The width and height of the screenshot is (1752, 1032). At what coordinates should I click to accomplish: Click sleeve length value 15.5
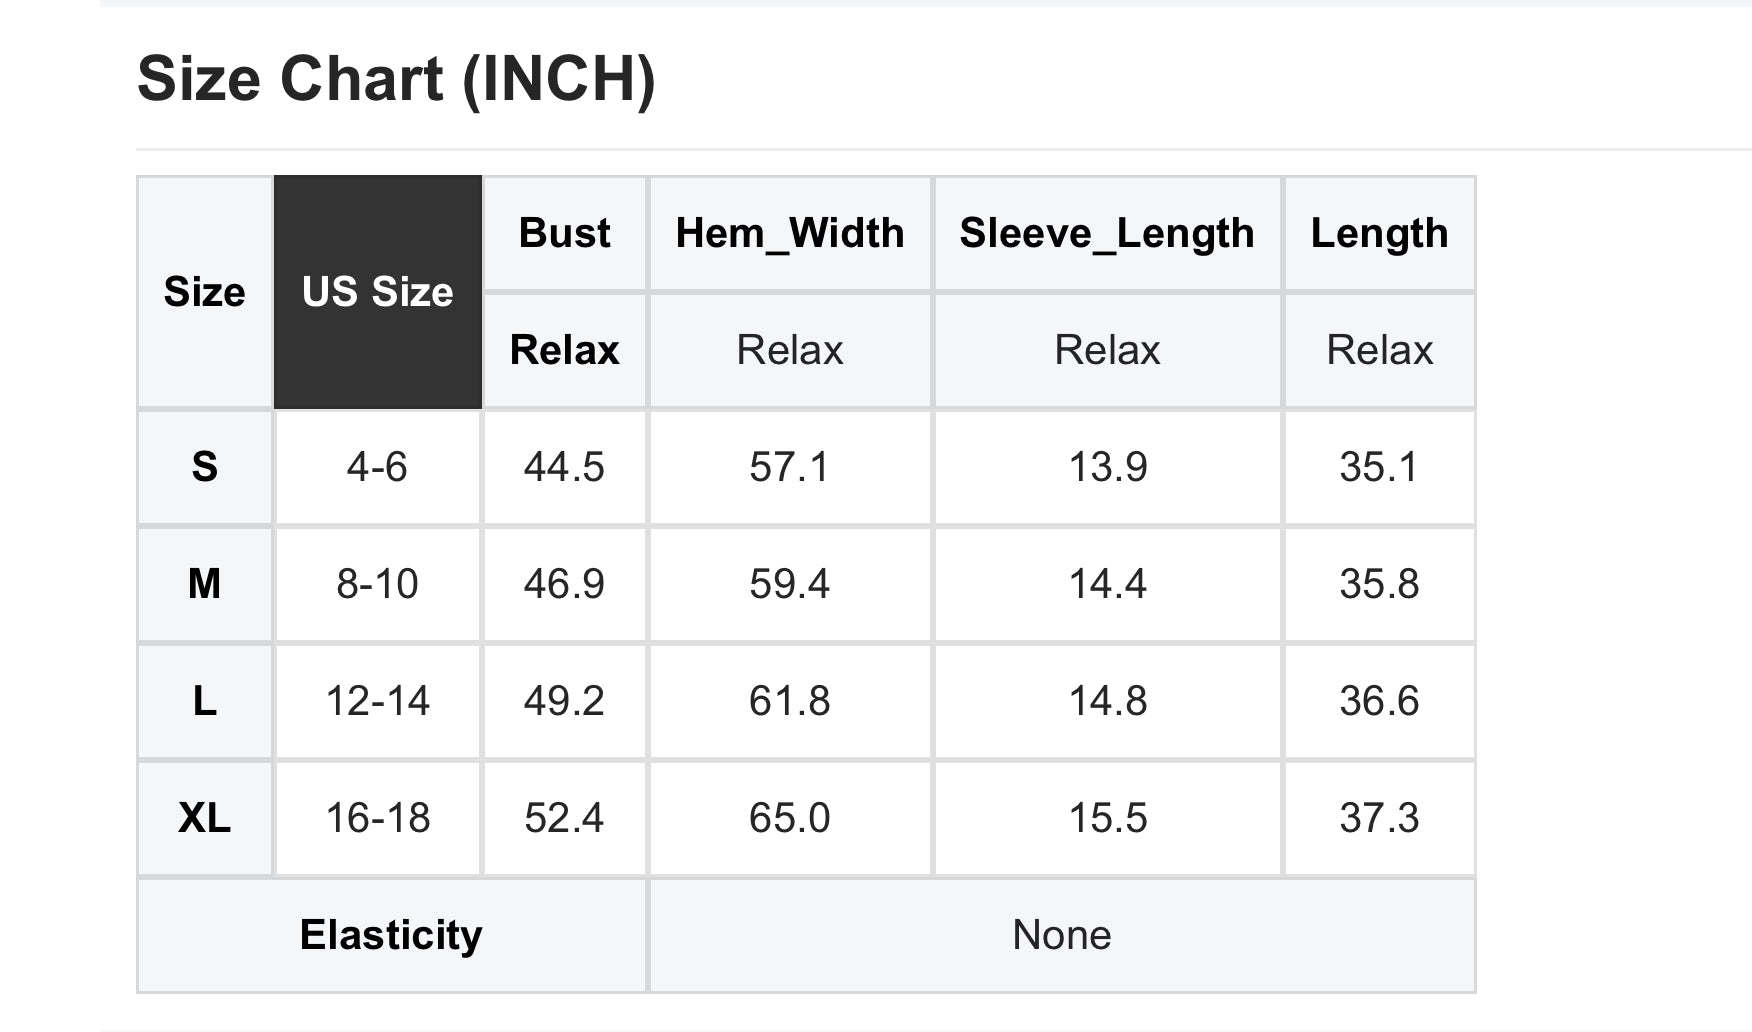1107,818
